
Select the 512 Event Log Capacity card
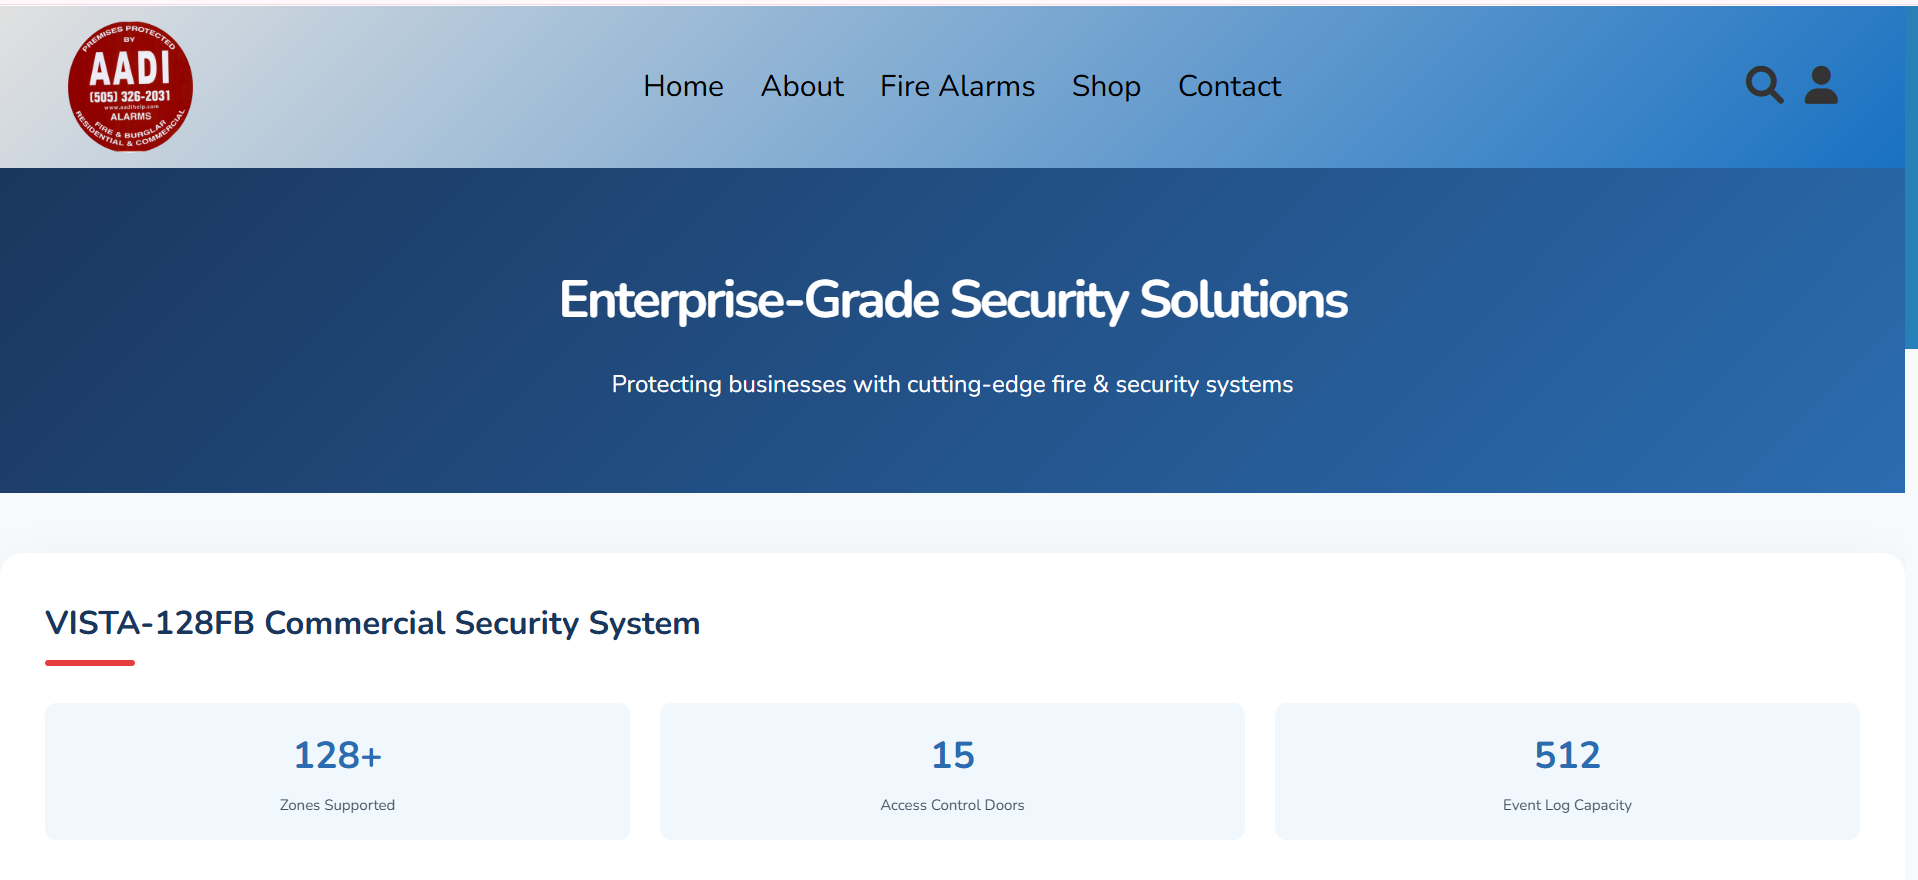(x=1567, y=771)
